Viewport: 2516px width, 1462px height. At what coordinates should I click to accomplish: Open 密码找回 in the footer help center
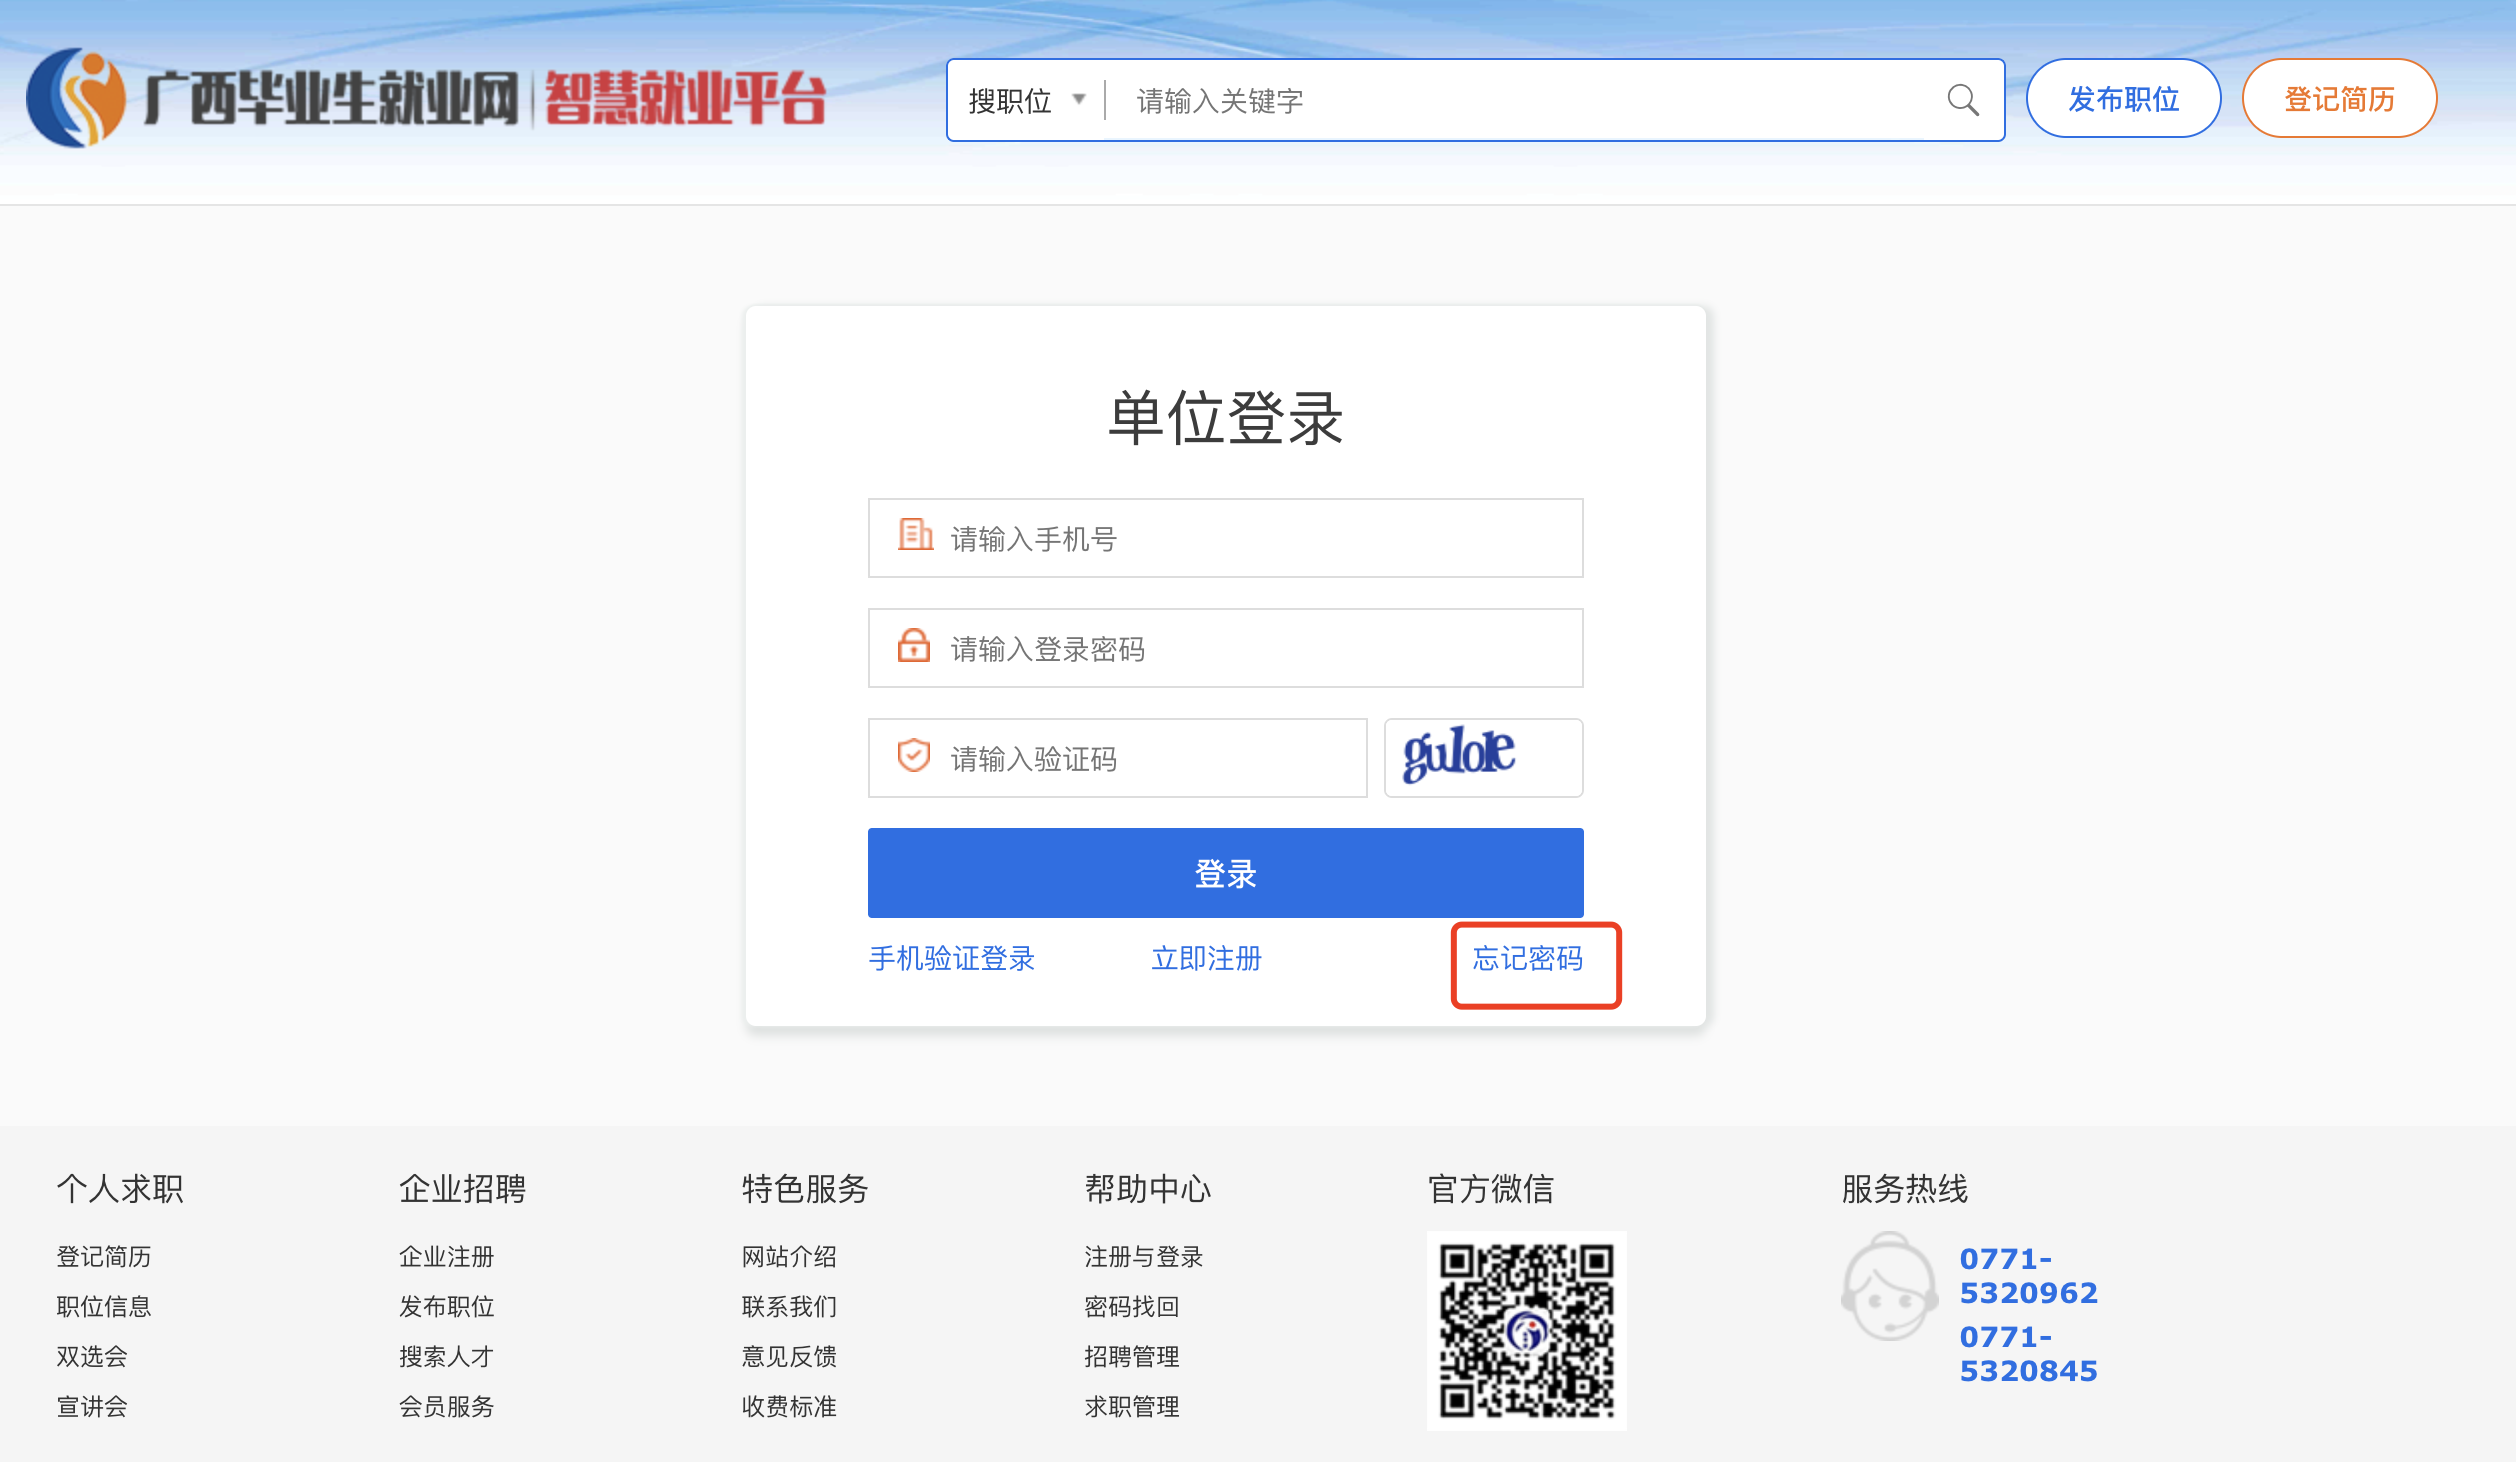pos(1131,1306)
